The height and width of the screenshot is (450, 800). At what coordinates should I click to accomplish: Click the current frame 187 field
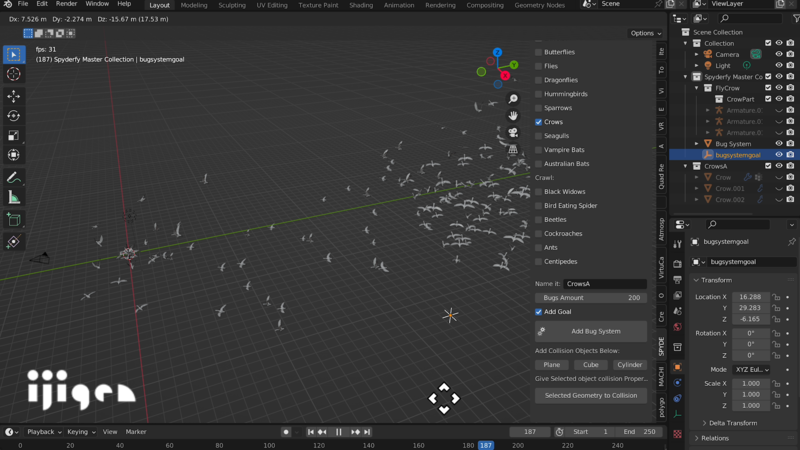tap(530, 432)
